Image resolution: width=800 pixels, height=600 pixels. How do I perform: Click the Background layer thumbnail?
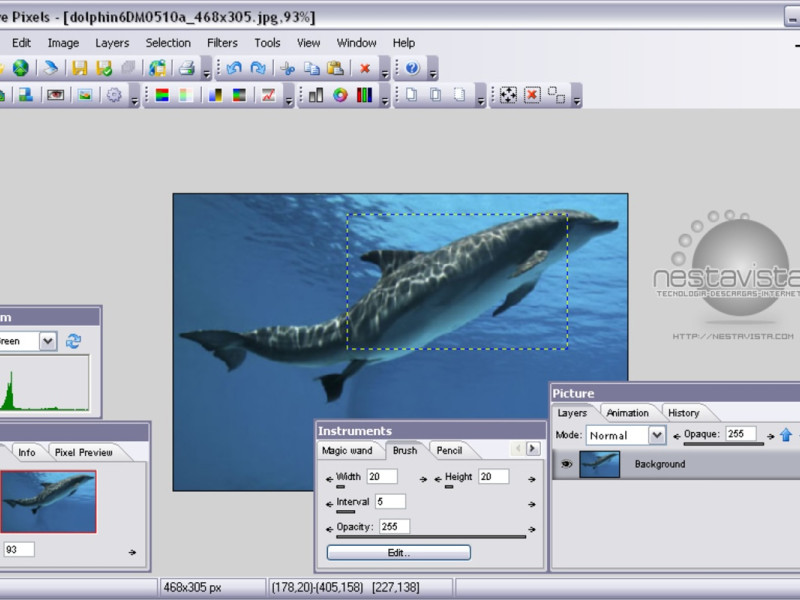click(599, 464)
